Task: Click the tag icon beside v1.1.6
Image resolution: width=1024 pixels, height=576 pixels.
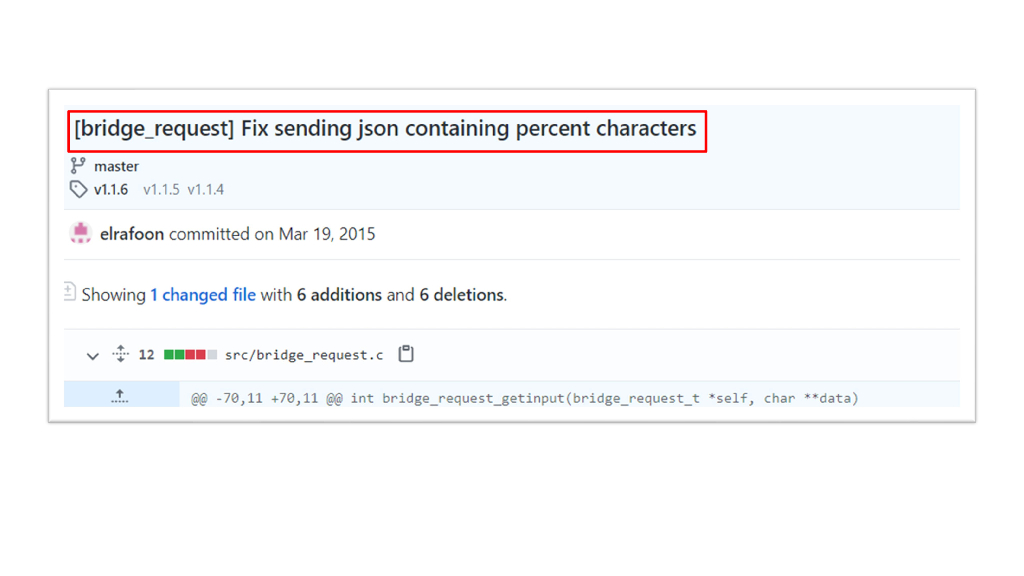Action: point(78,189)
